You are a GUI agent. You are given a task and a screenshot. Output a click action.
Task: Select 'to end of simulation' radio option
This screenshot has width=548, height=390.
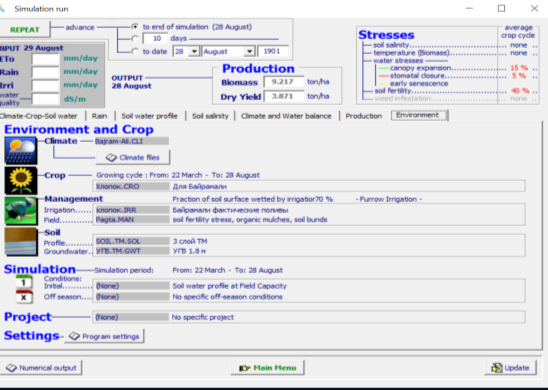coord(135,27)
